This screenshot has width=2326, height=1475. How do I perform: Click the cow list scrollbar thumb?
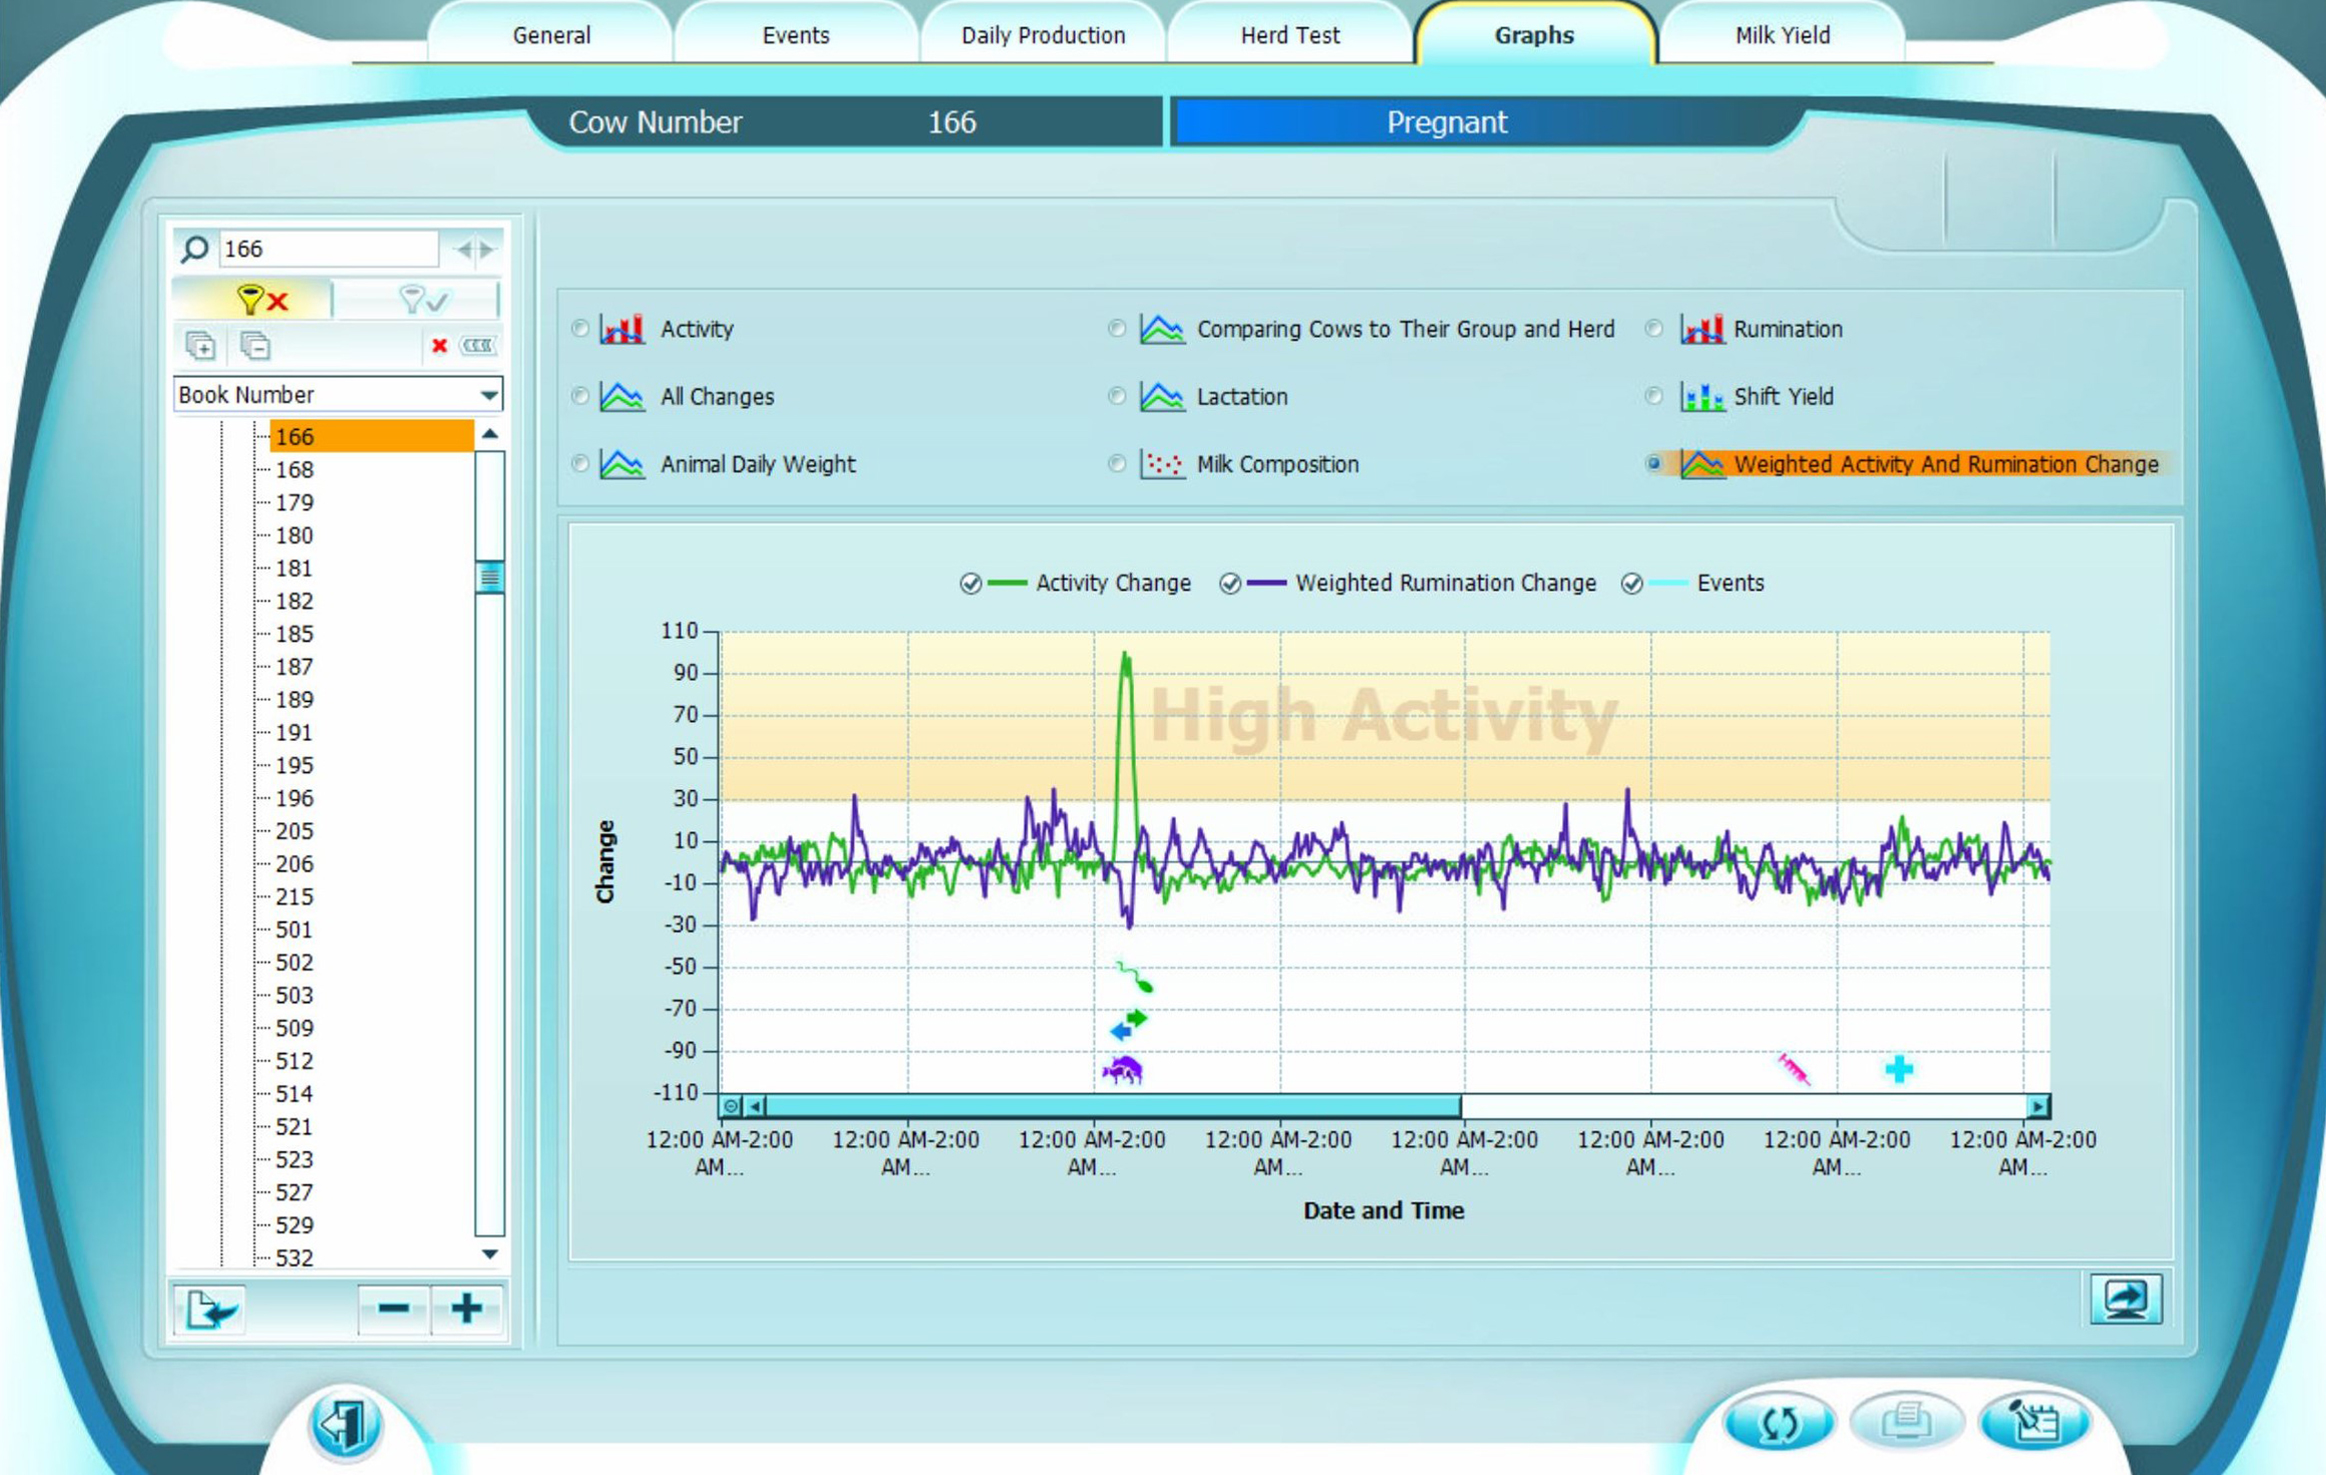point(490,577)
